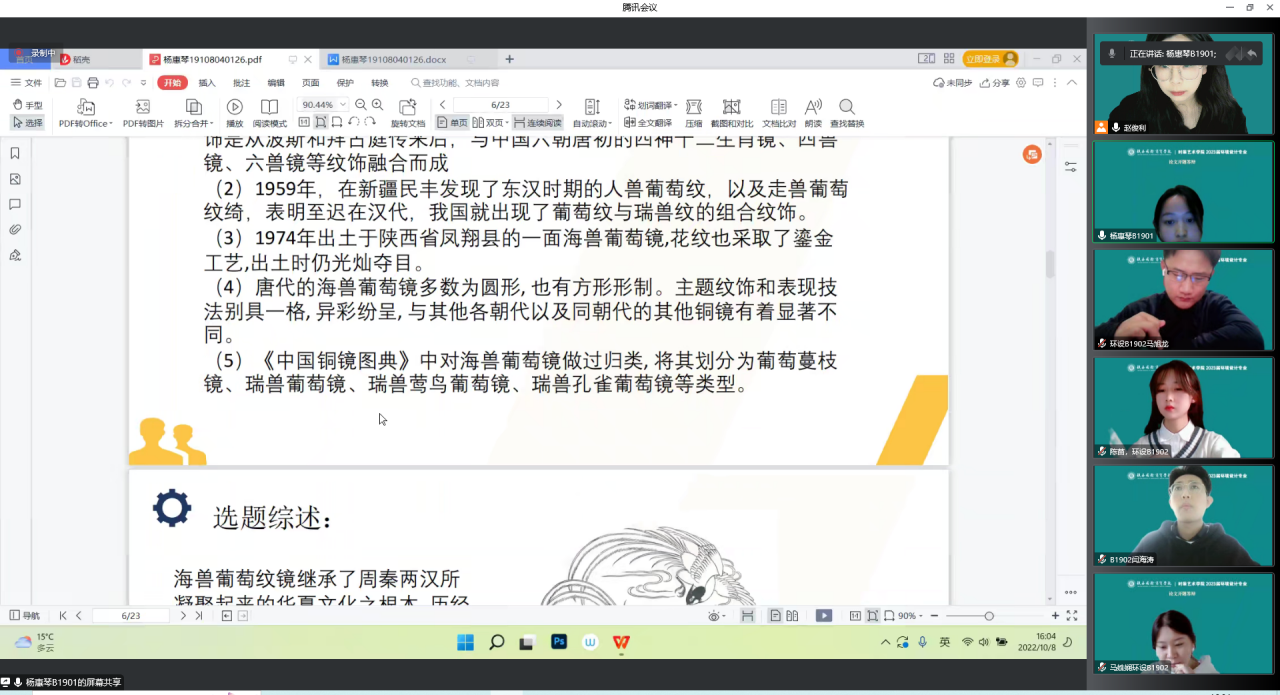Image resolution: width=1280 pixels, height=695 pixels.
Task: Open a new tab with plus button
Action: (509, 59)
